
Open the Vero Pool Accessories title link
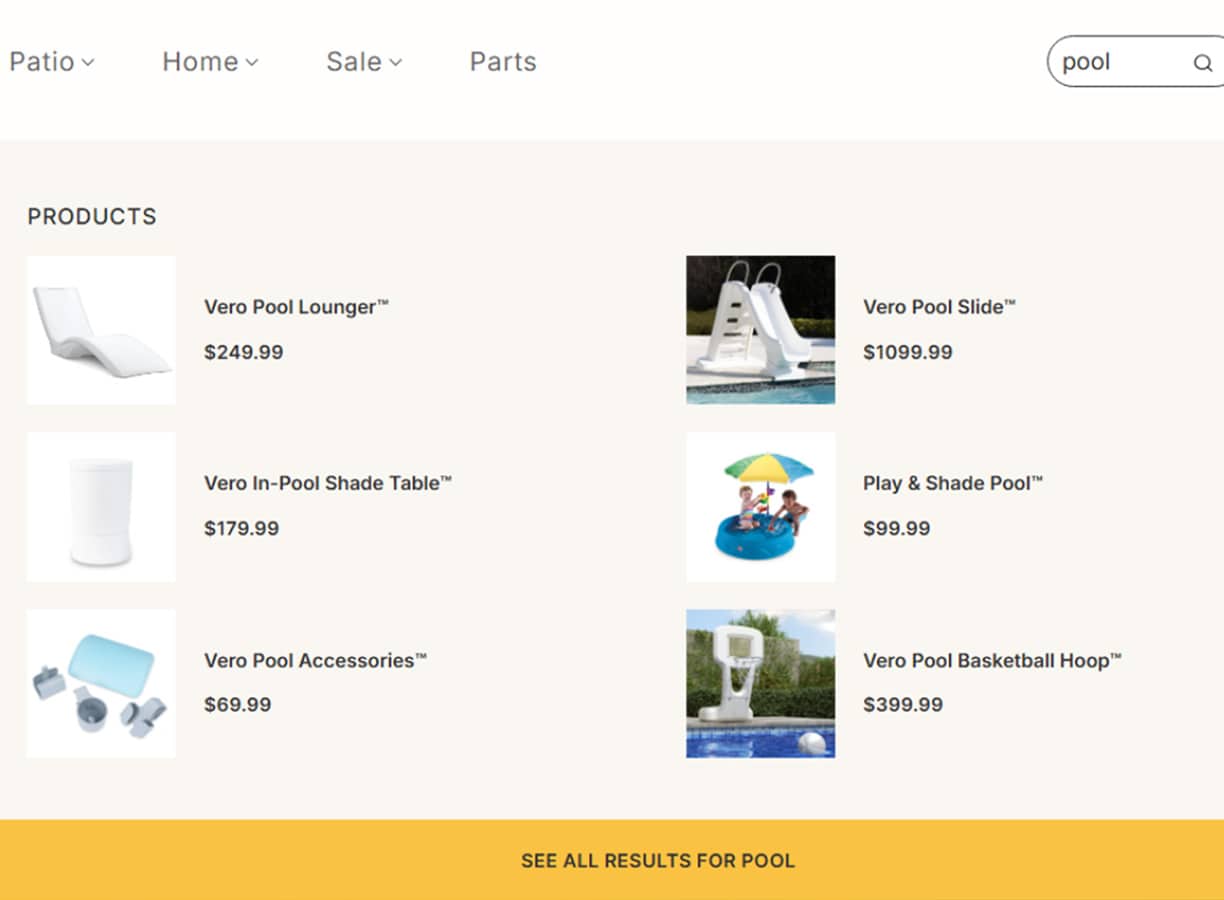[x=315, y=660]
